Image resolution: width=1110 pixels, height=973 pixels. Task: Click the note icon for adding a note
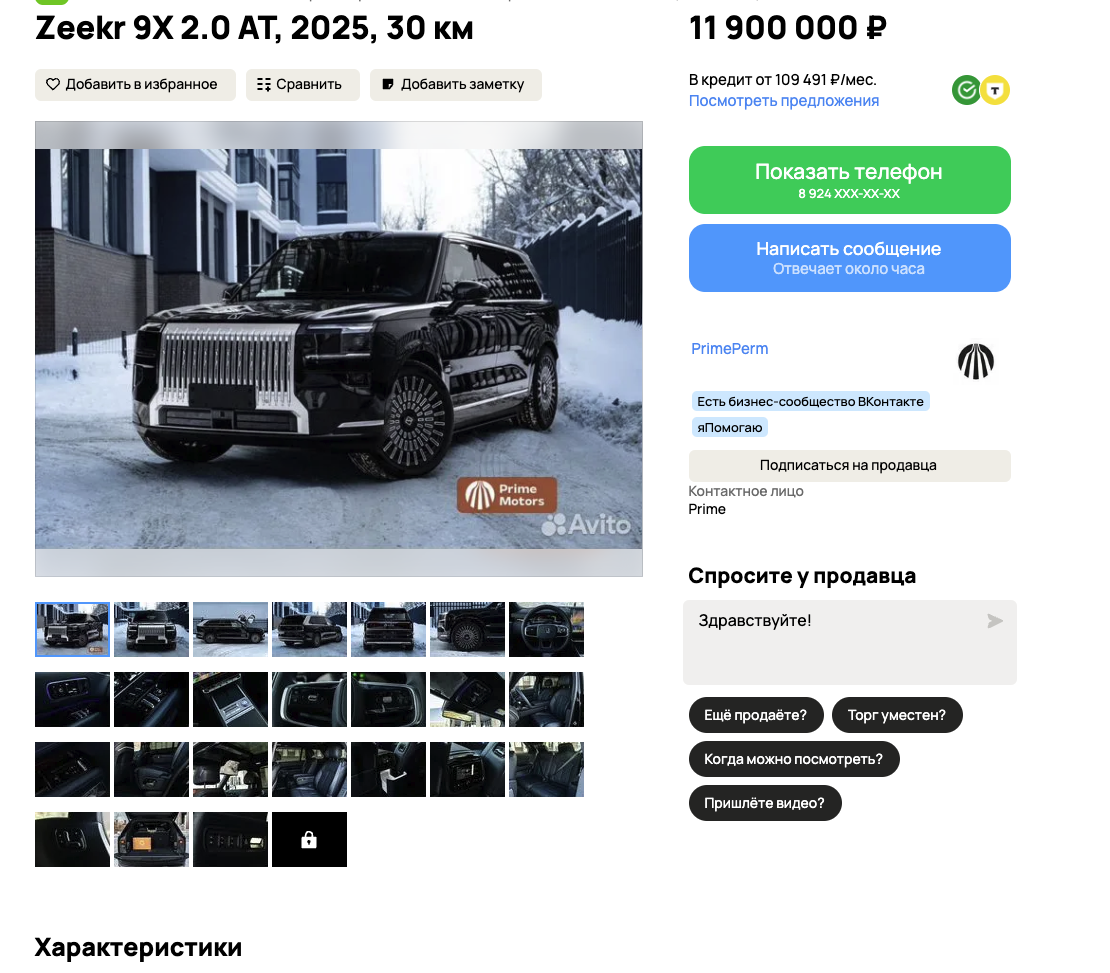(388, 84)
